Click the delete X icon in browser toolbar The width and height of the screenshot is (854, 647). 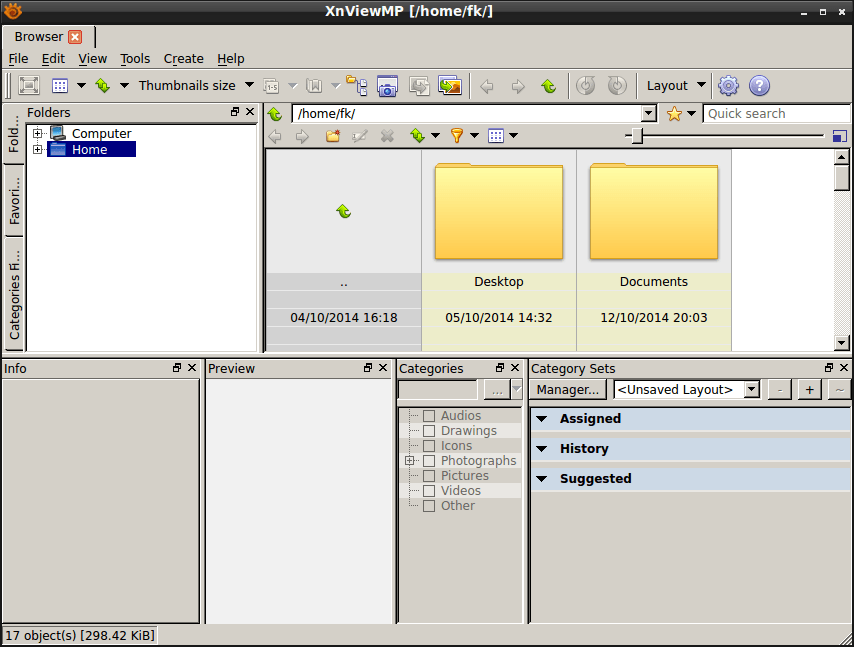(x=387, y=136)
